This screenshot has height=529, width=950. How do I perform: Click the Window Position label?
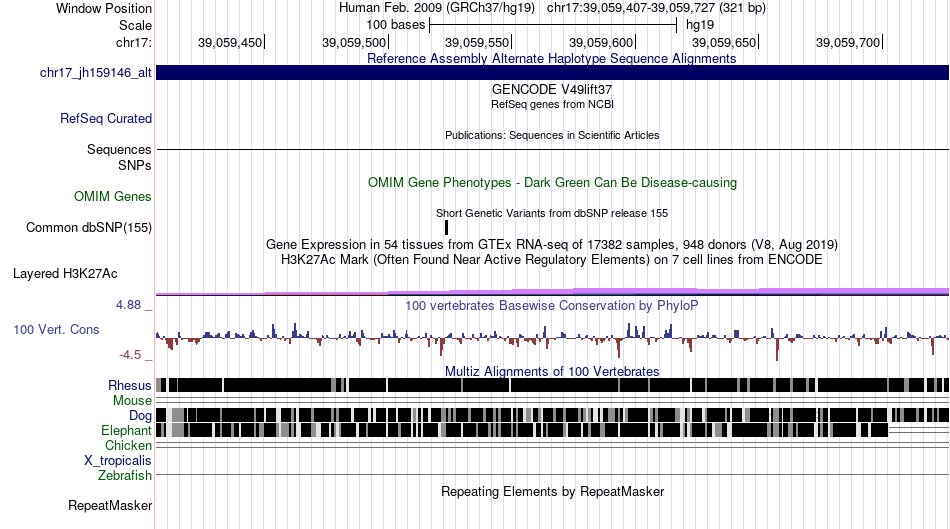104,8
